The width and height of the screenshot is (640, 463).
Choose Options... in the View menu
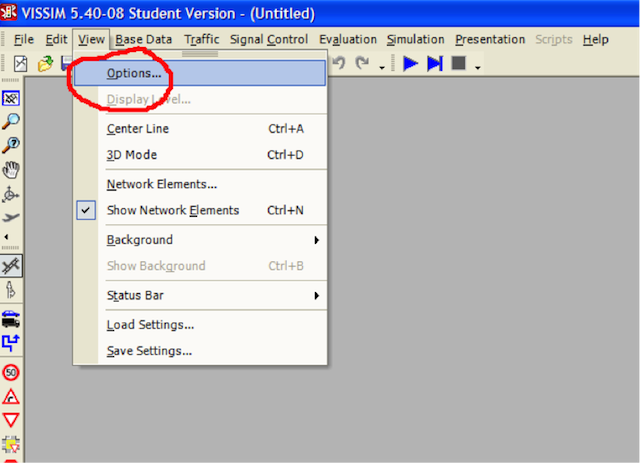(x=134, y=74)
